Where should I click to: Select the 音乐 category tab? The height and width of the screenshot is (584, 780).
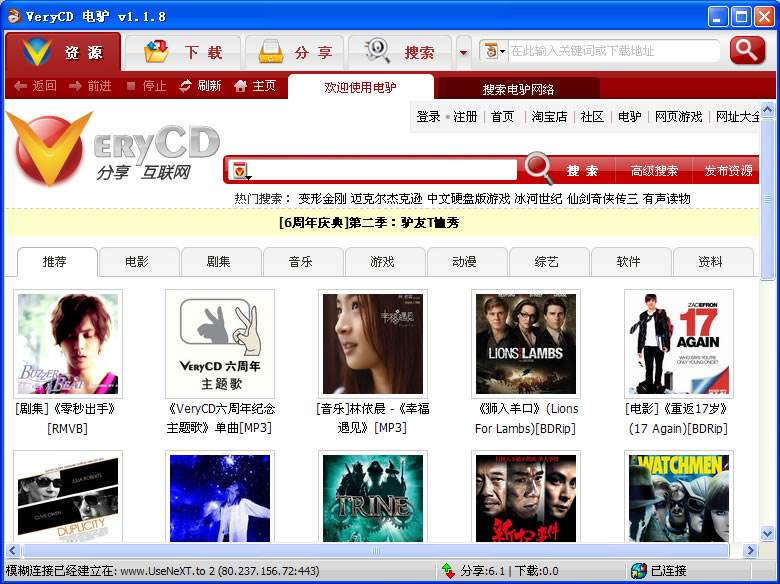pos(301,262)
